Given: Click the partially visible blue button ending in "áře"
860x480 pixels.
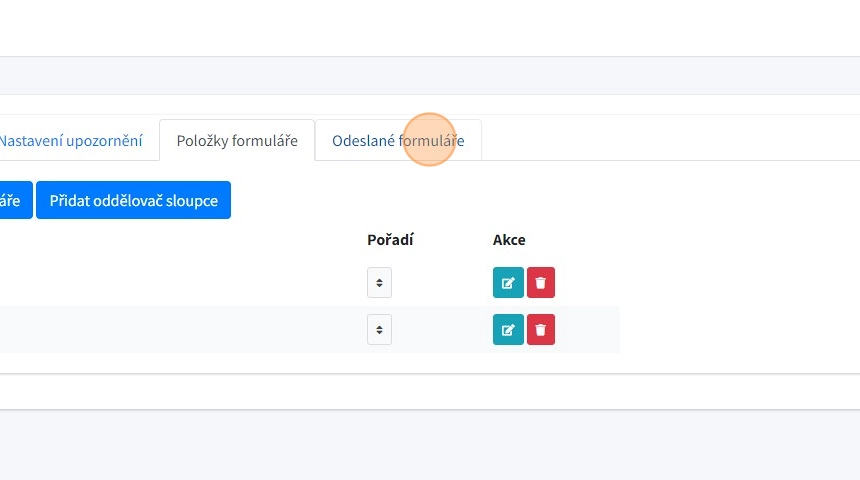Looking at the screenshot, I should coord(14,200).
